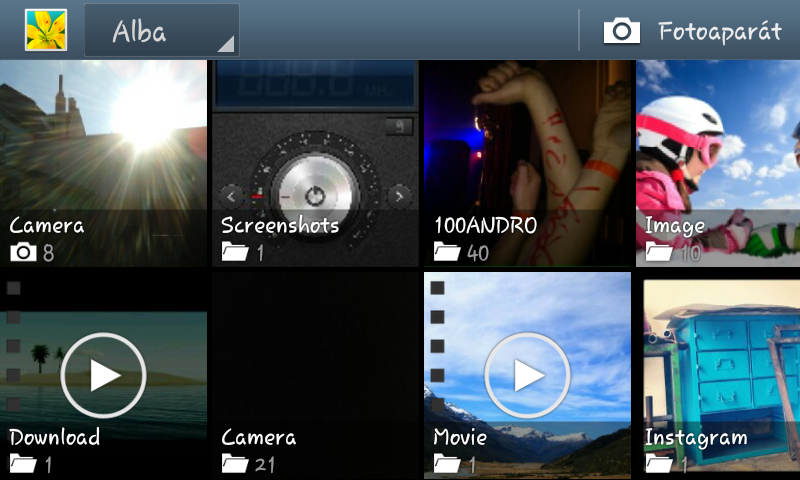The width and height of the screenshot is (800, 480).
Task: Click the dropdown triangle beside Alba
Action: pos(226,44)
